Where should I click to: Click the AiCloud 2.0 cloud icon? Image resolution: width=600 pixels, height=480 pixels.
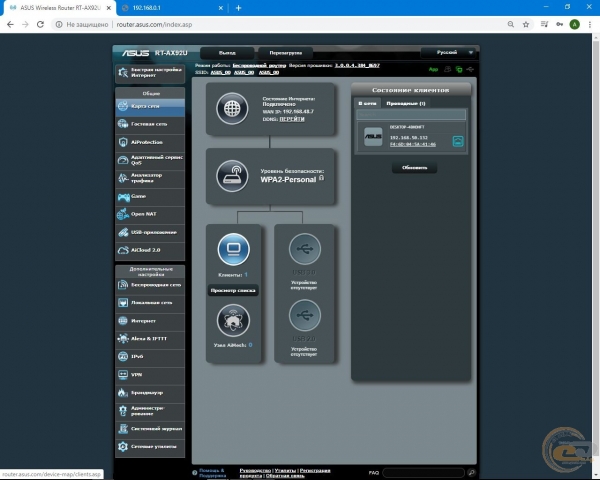[123, 250]
